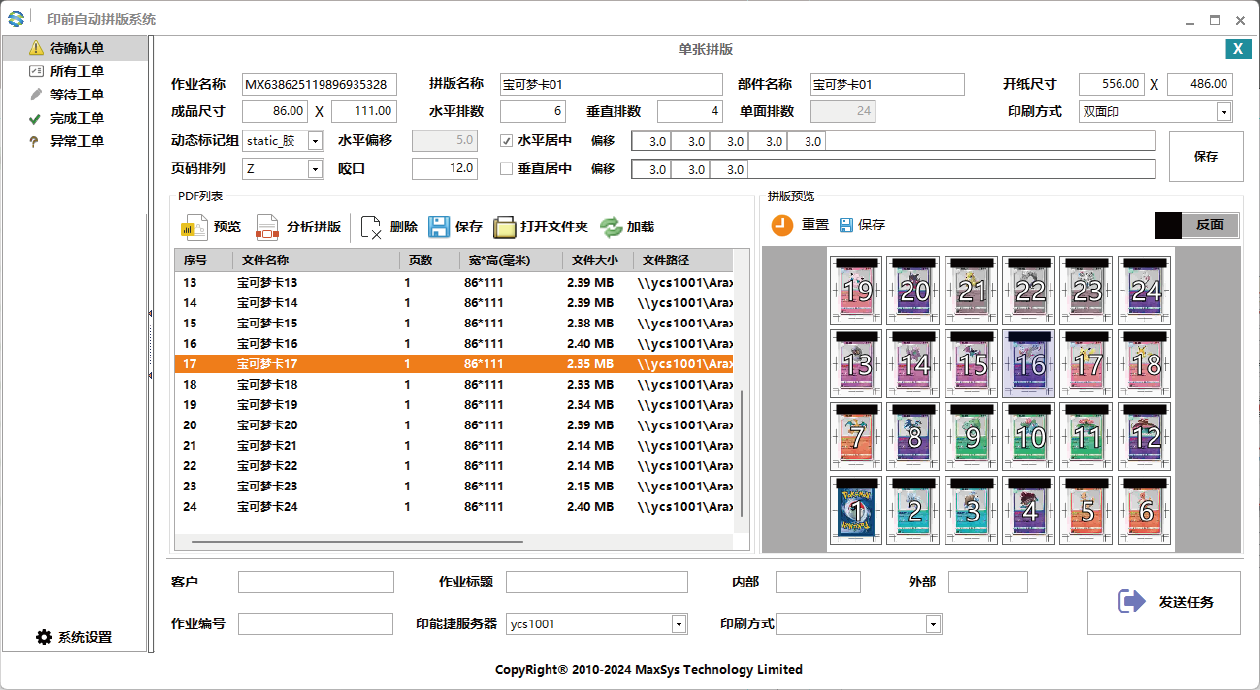Viewport: 1260px width, 690px height.
Task: Click 保存 floppy icon in imposition preview
Action: coord(847,225)
